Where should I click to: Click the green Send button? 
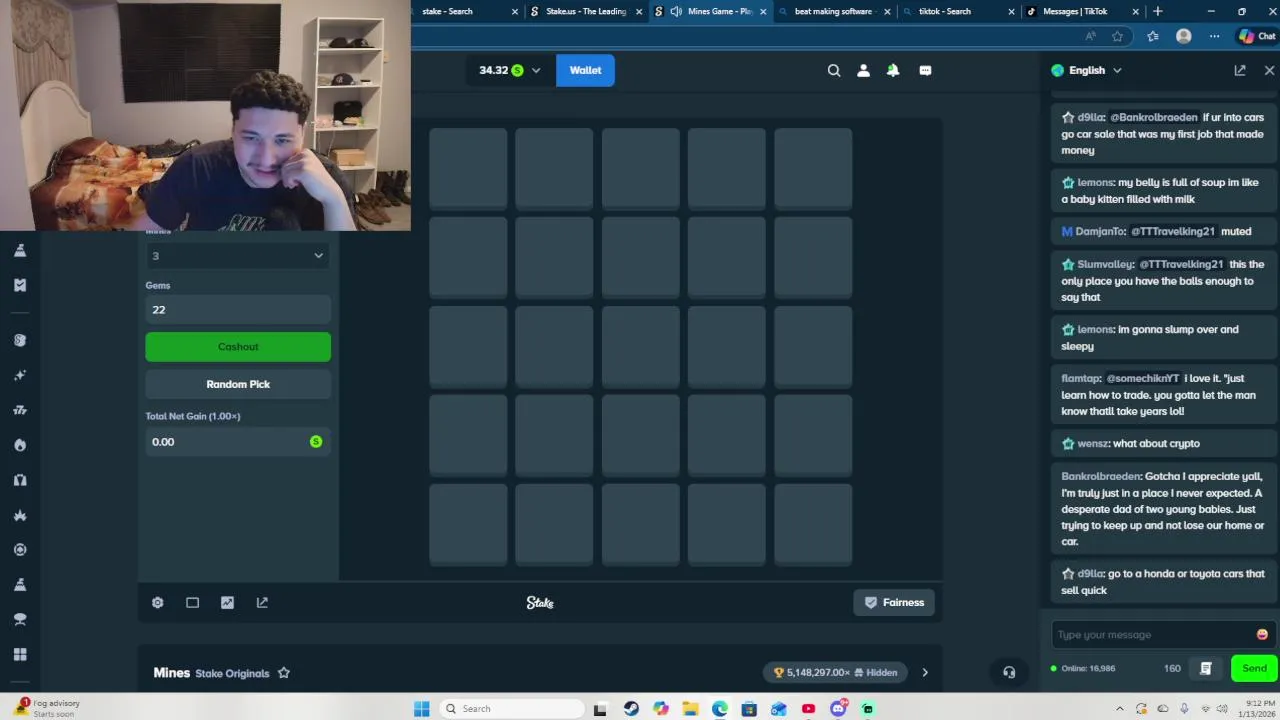coord(1254,668)
